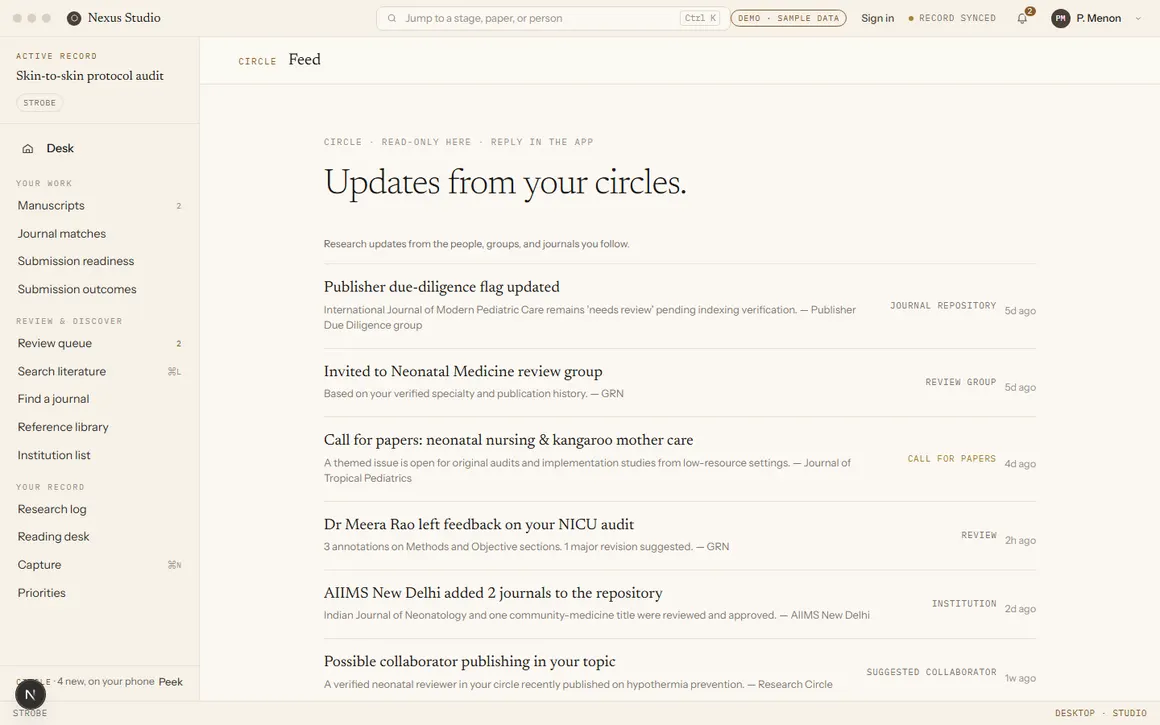Screen dimensions: 1160x725
Task: Click the Sign in link
Action: click(877, 18)
